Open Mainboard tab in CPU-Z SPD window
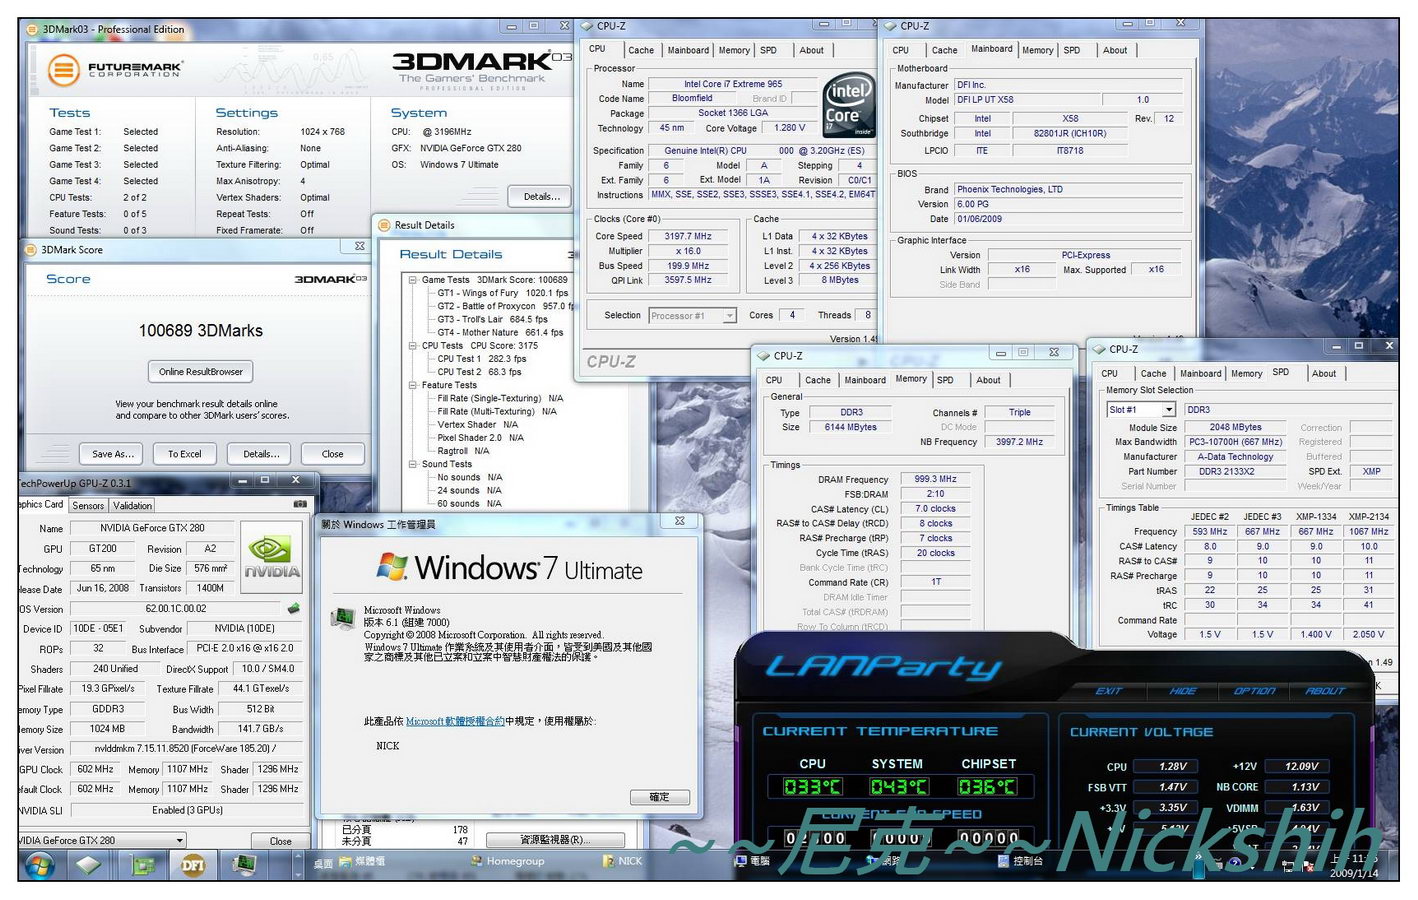The height and width of the screenshot is (900, 1418). (1200, 374)
